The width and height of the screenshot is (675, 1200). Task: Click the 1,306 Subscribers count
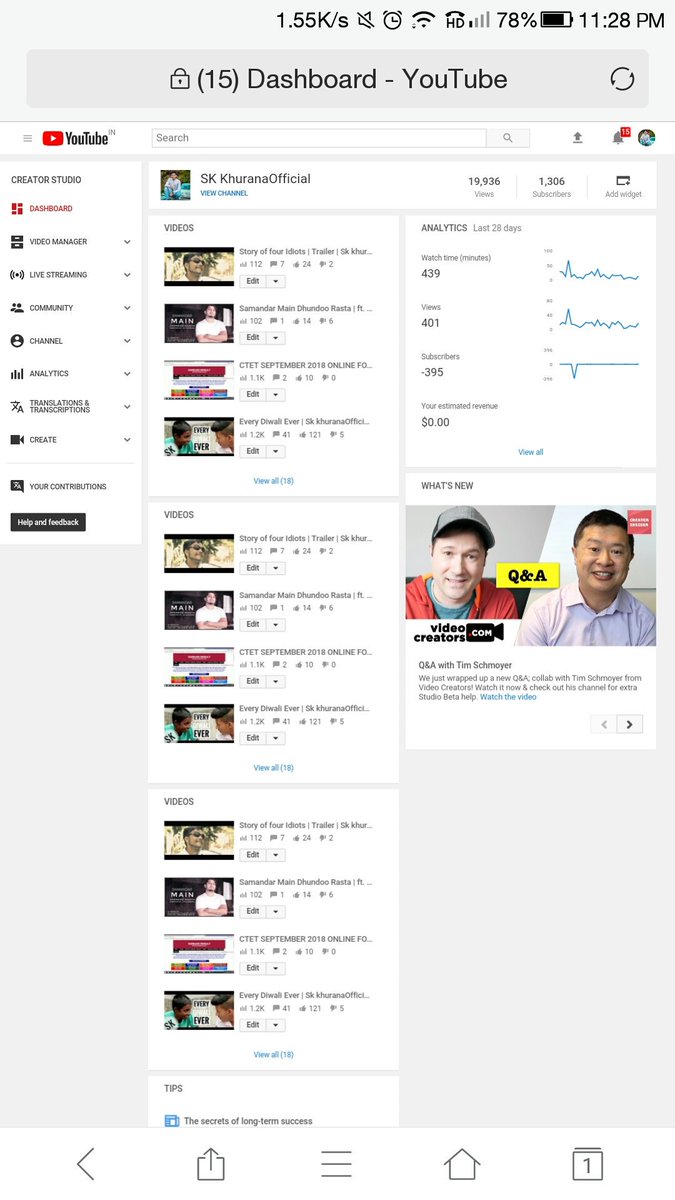click(x=551, y=182)
